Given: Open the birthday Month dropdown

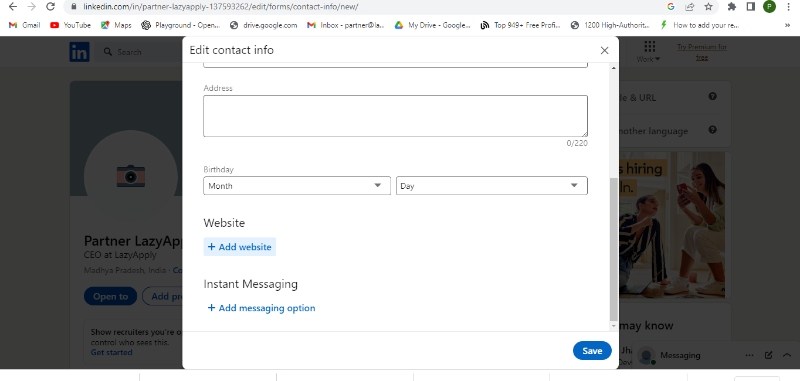Looking at the screenshot, I should point(297,186).
